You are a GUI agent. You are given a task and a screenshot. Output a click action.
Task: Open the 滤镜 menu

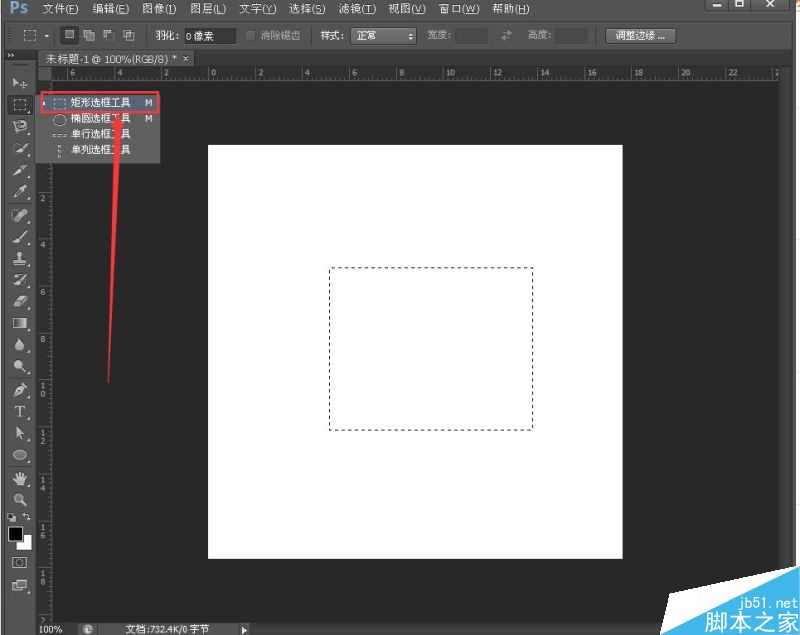357,9
